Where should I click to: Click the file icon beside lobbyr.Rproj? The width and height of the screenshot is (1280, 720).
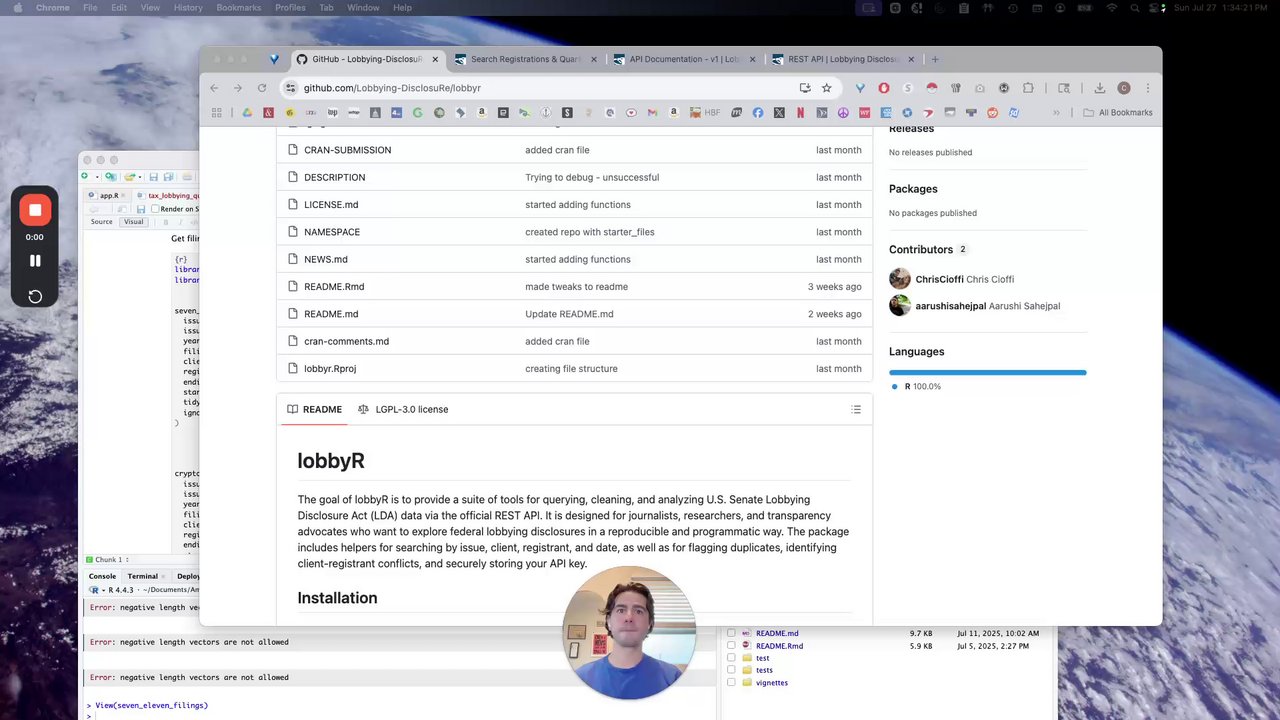(293, 368)
